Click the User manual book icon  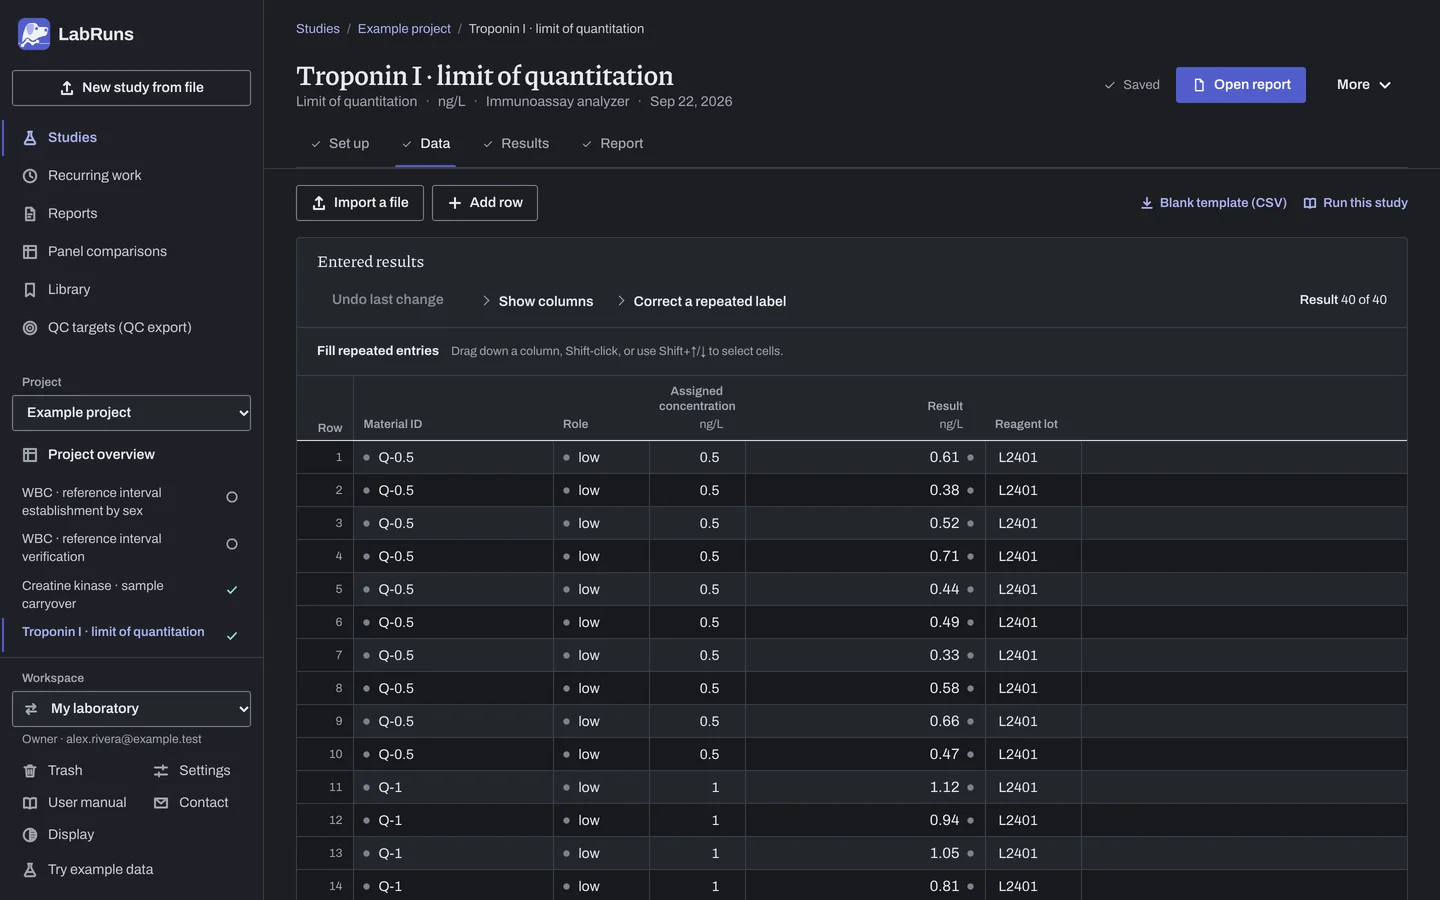coord(30,803)
